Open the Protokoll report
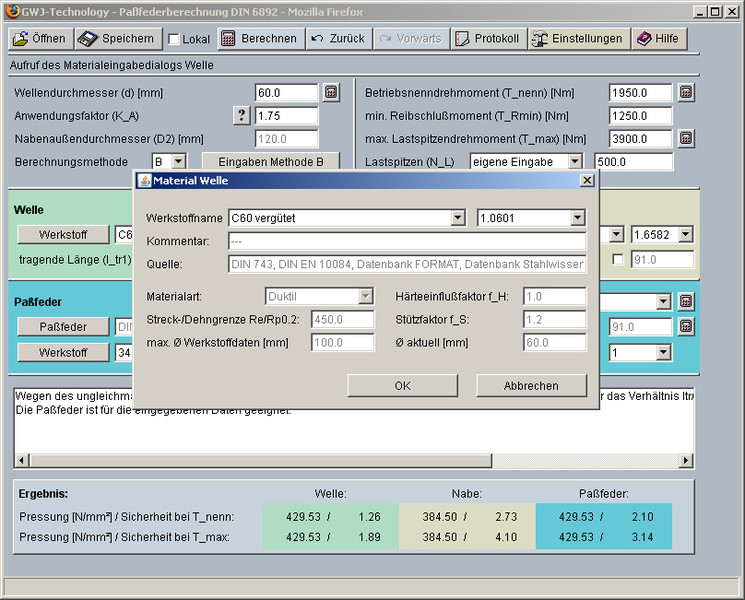 coord(487,39)
